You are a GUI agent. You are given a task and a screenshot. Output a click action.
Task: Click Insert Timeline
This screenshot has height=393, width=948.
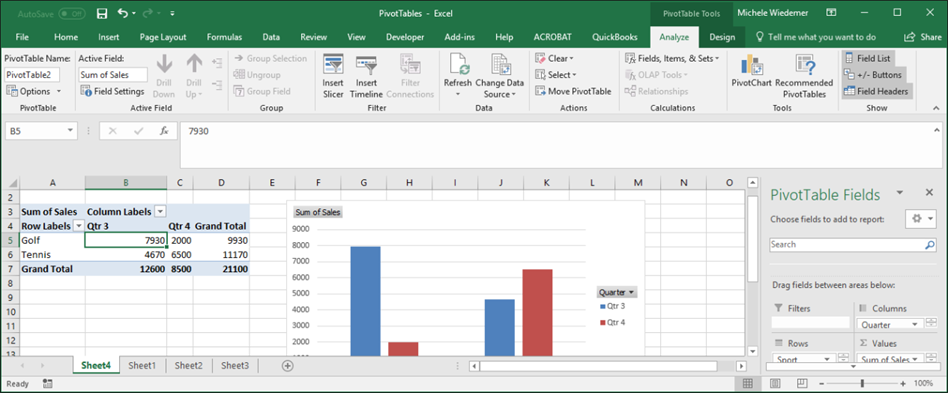tap(366, 77)
